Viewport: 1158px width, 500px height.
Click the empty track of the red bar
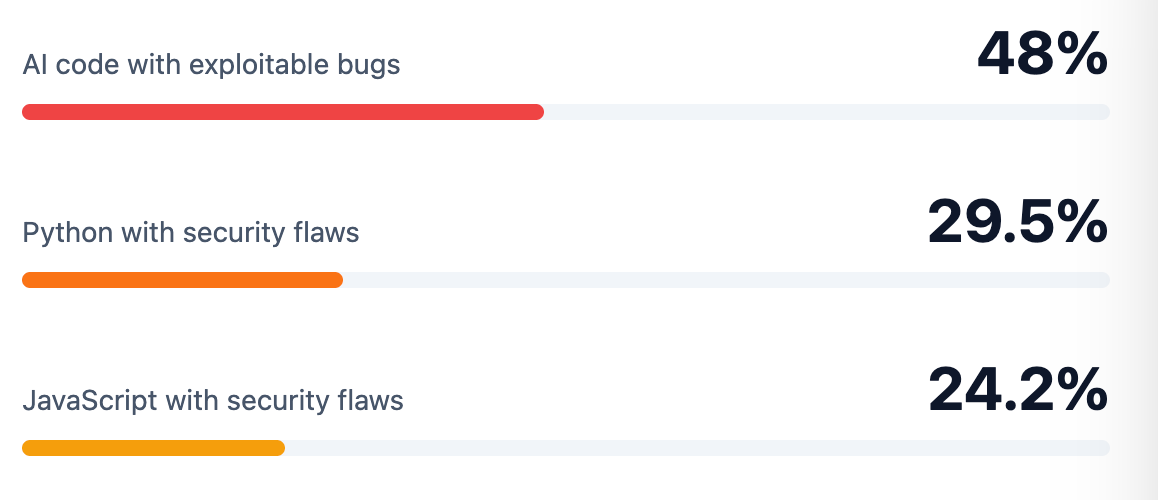[x=826, y=112]
